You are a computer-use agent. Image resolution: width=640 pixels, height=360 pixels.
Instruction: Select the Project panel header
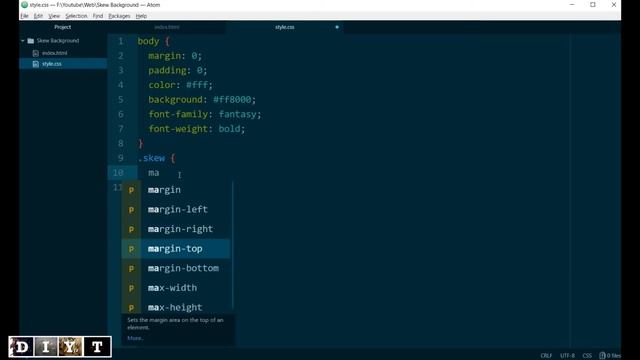pos(63,27)
